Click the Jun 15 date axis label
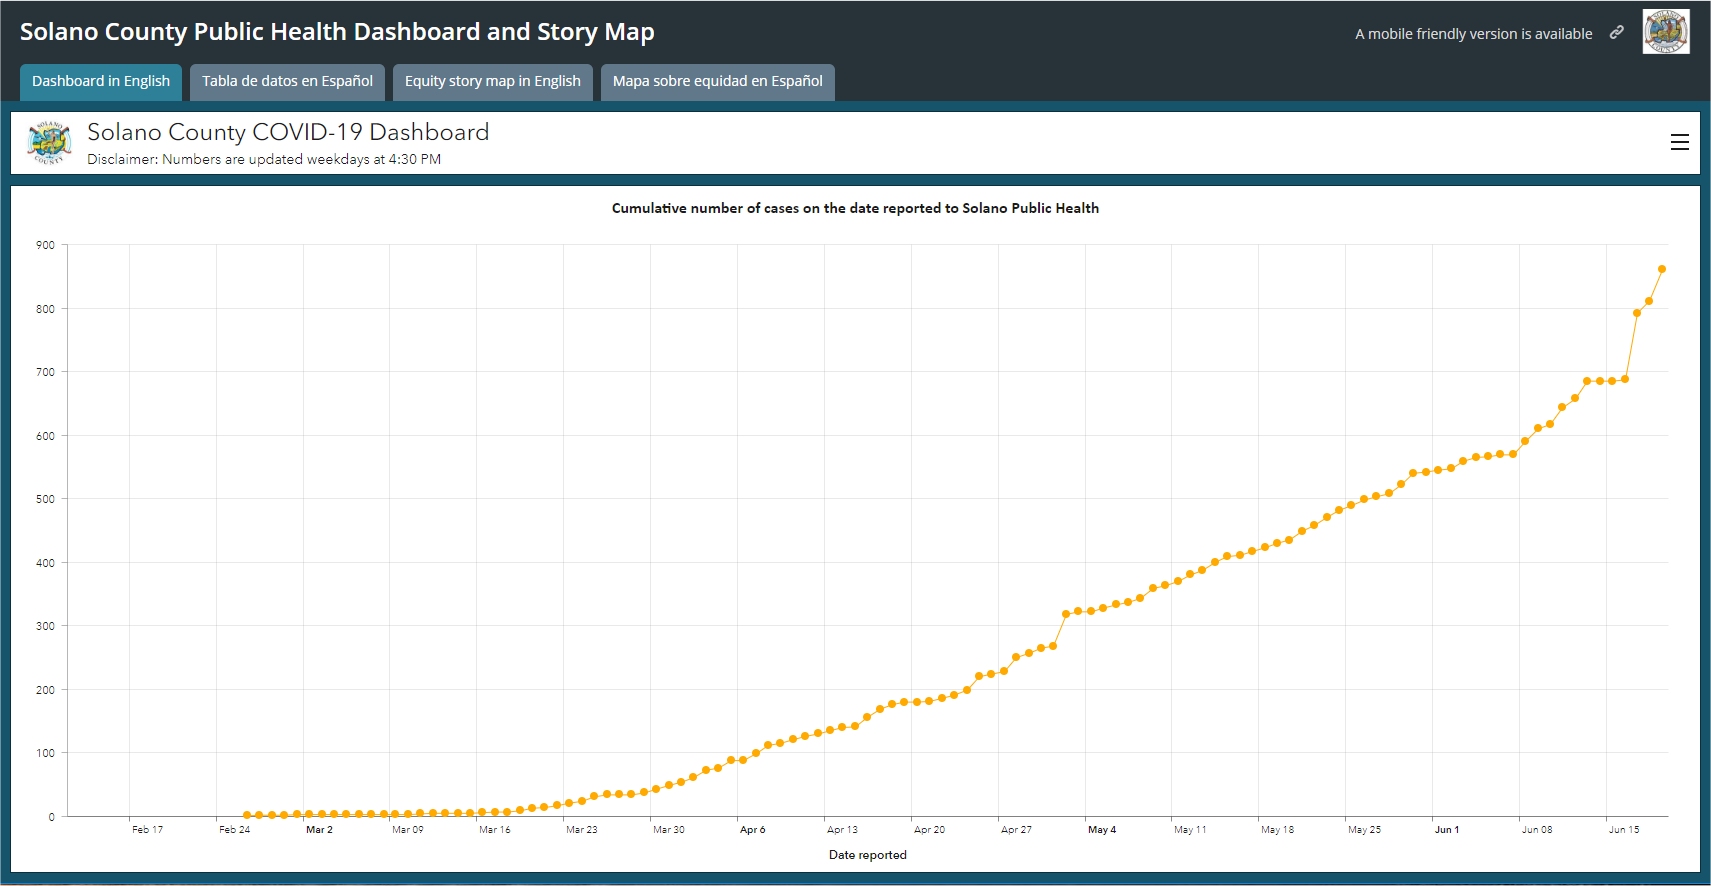The width and height of the screenshot is (1711, 886). [x=1623, y=830]
